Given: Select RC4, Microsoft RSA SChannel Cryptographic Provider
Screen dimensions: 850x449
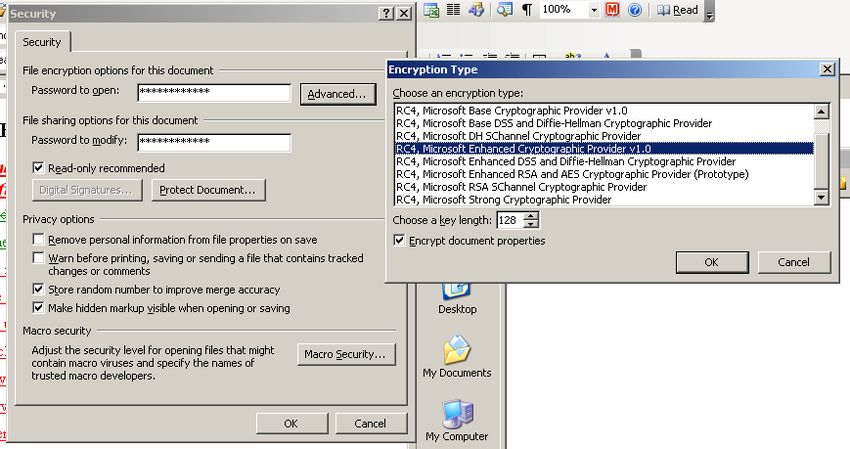Looking at the screenshot, I should (604, 187).
